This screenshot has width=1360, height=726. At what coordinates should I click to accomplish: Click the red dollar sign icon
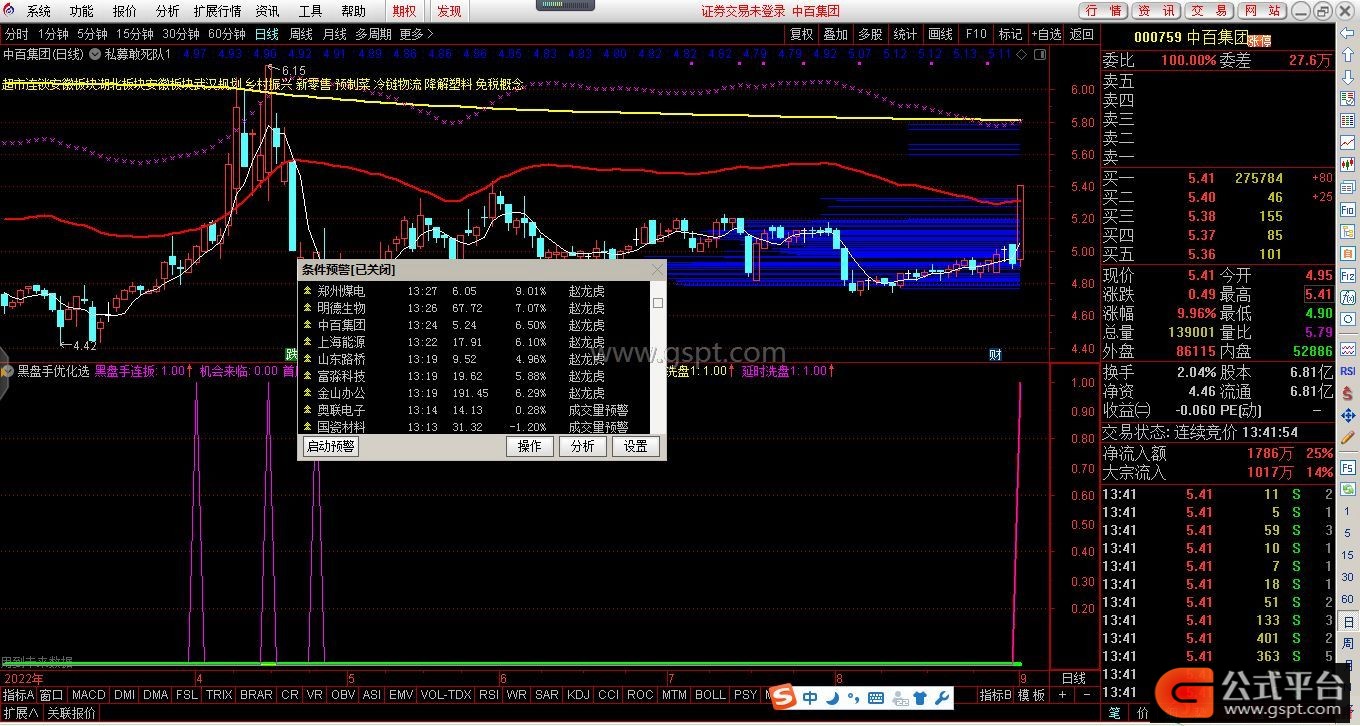click(1348, 393)
